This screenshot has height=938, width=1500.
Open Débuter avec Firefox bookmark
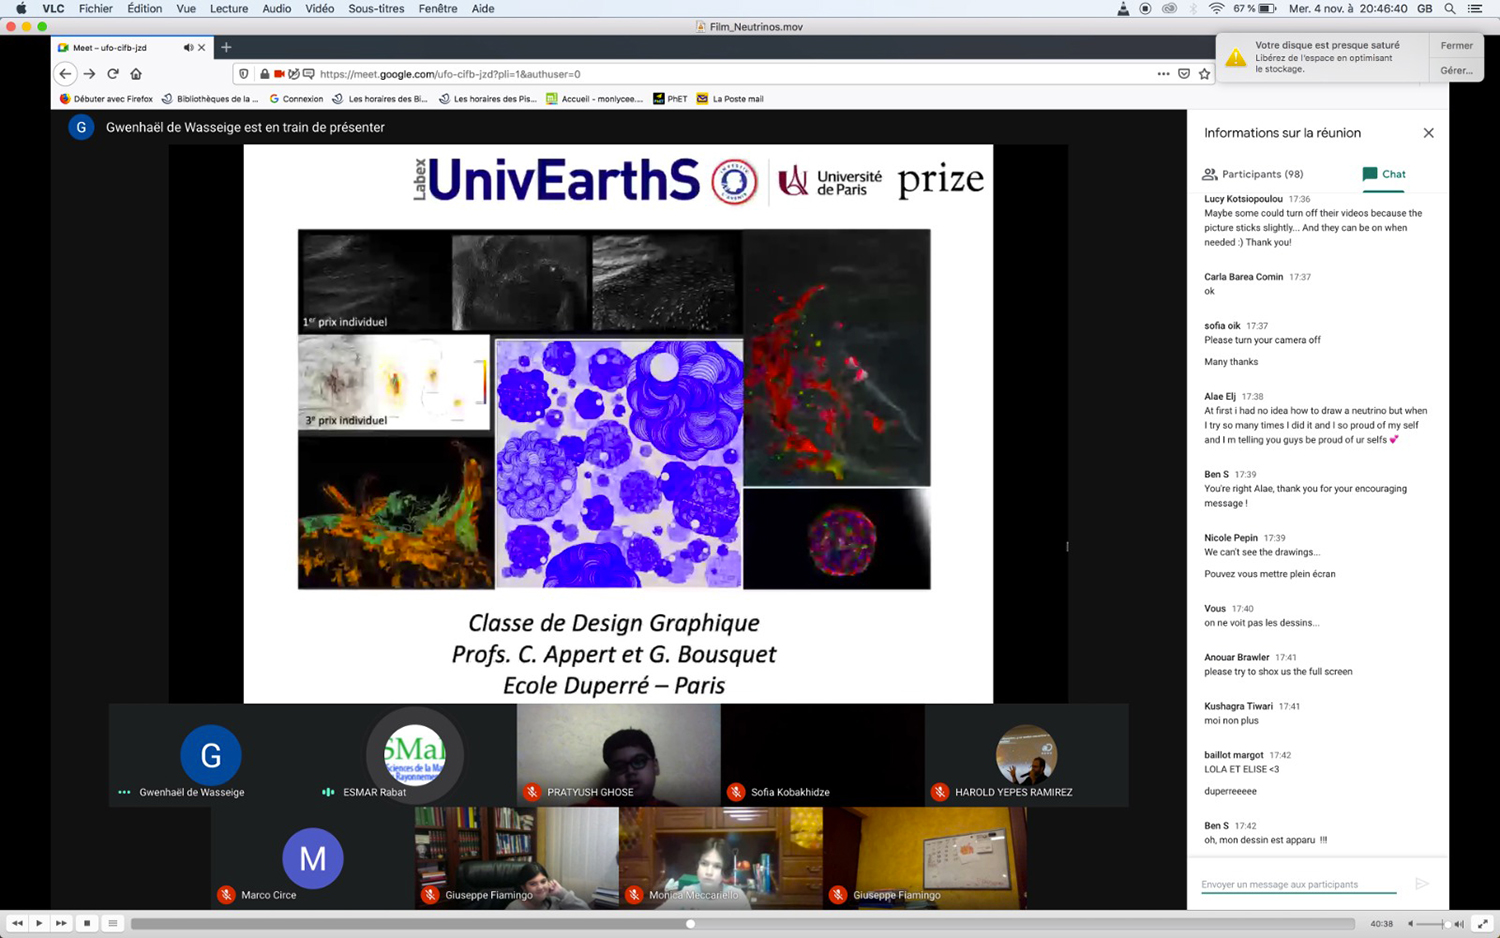tap(106, 99)
